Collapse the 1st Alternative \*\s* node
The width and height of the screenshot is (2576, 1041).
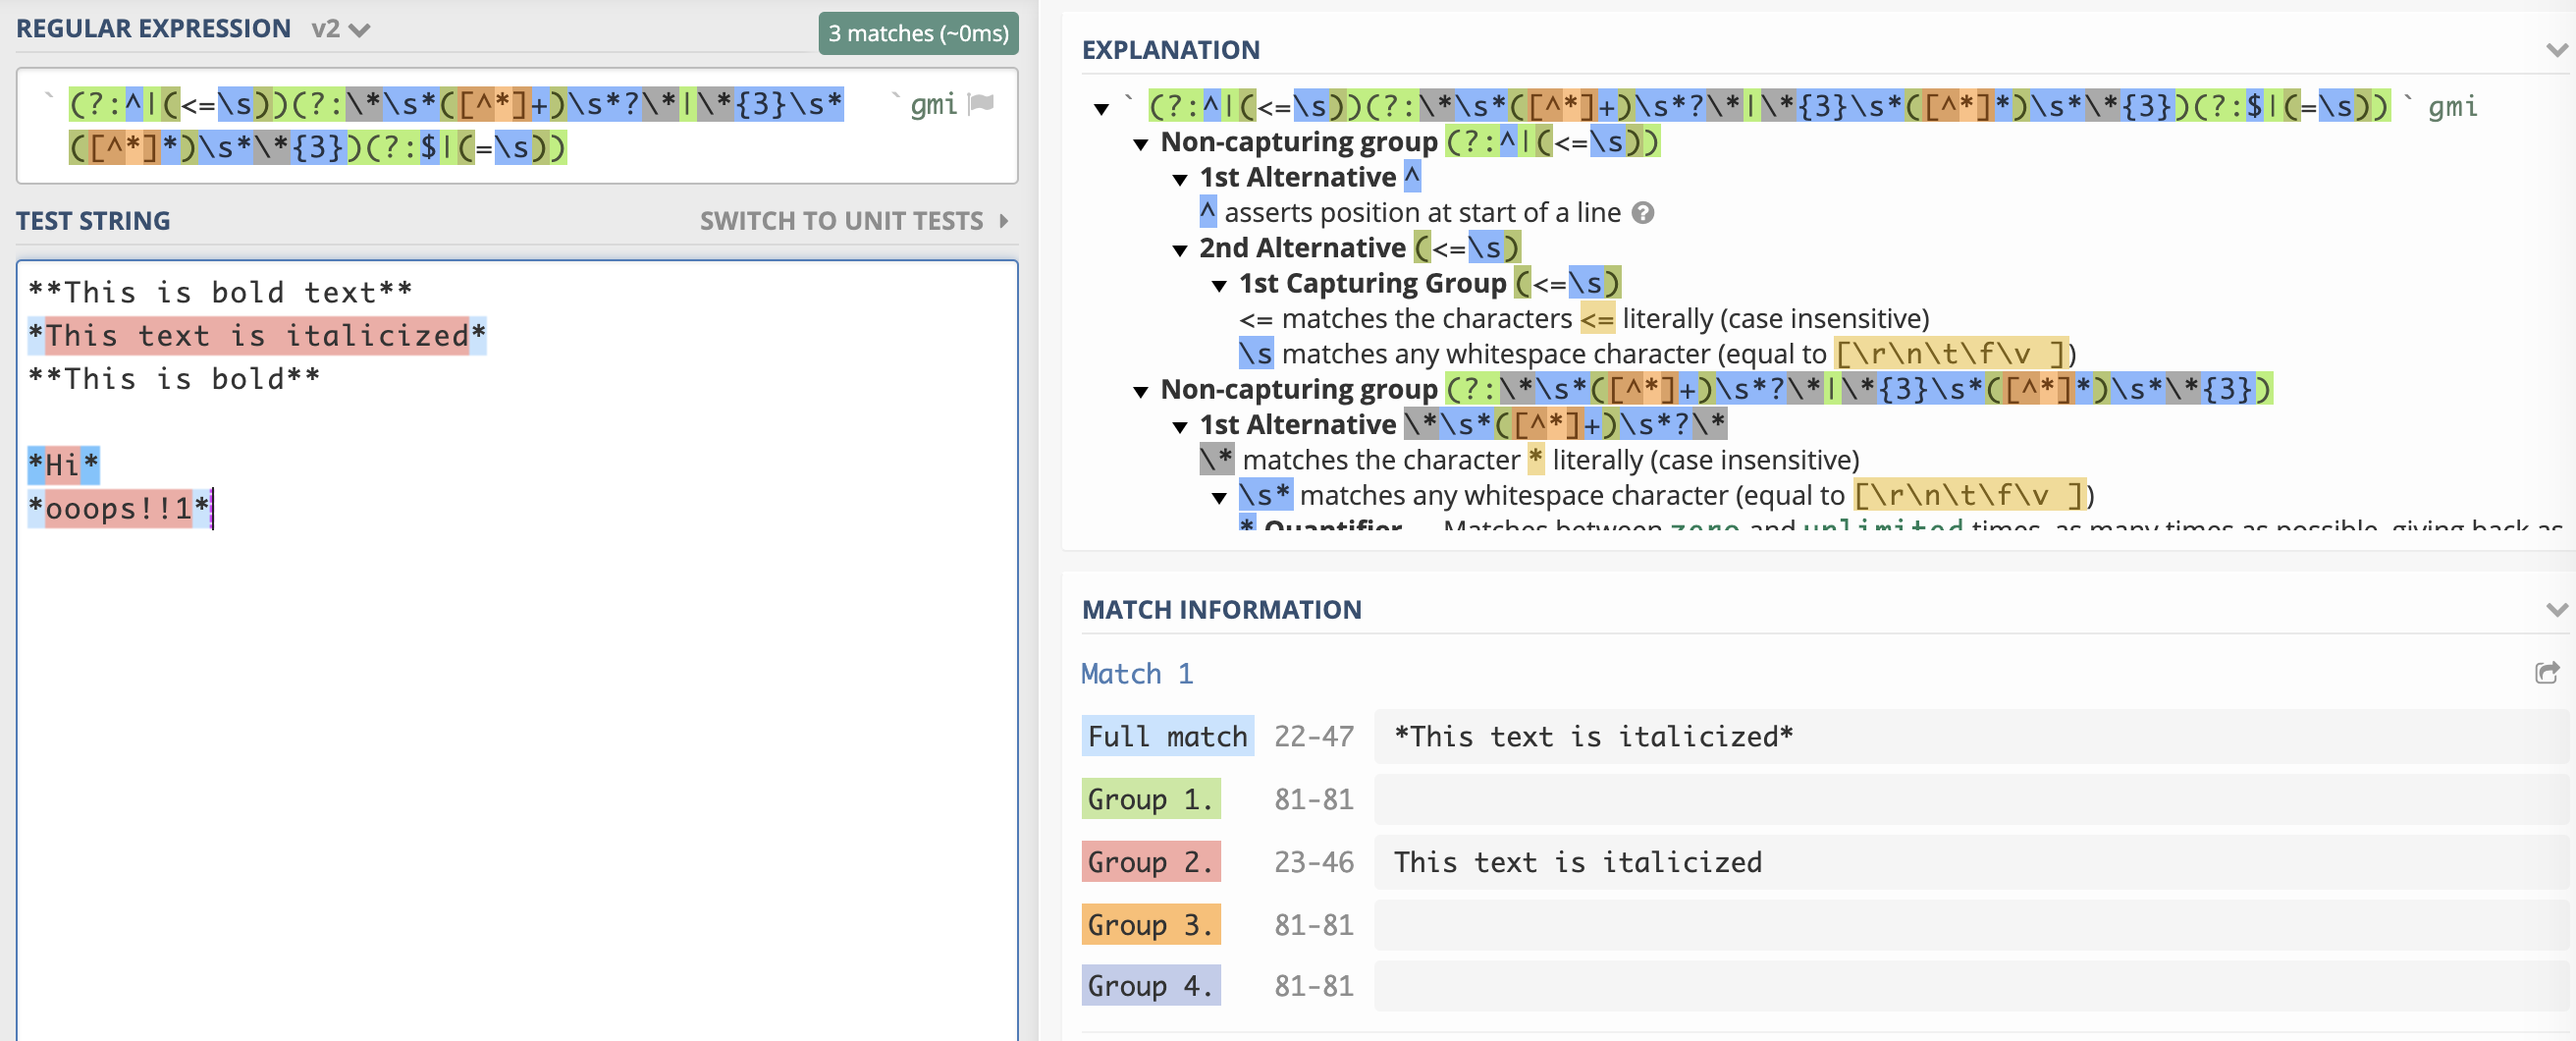click(x=1179, y=427)
